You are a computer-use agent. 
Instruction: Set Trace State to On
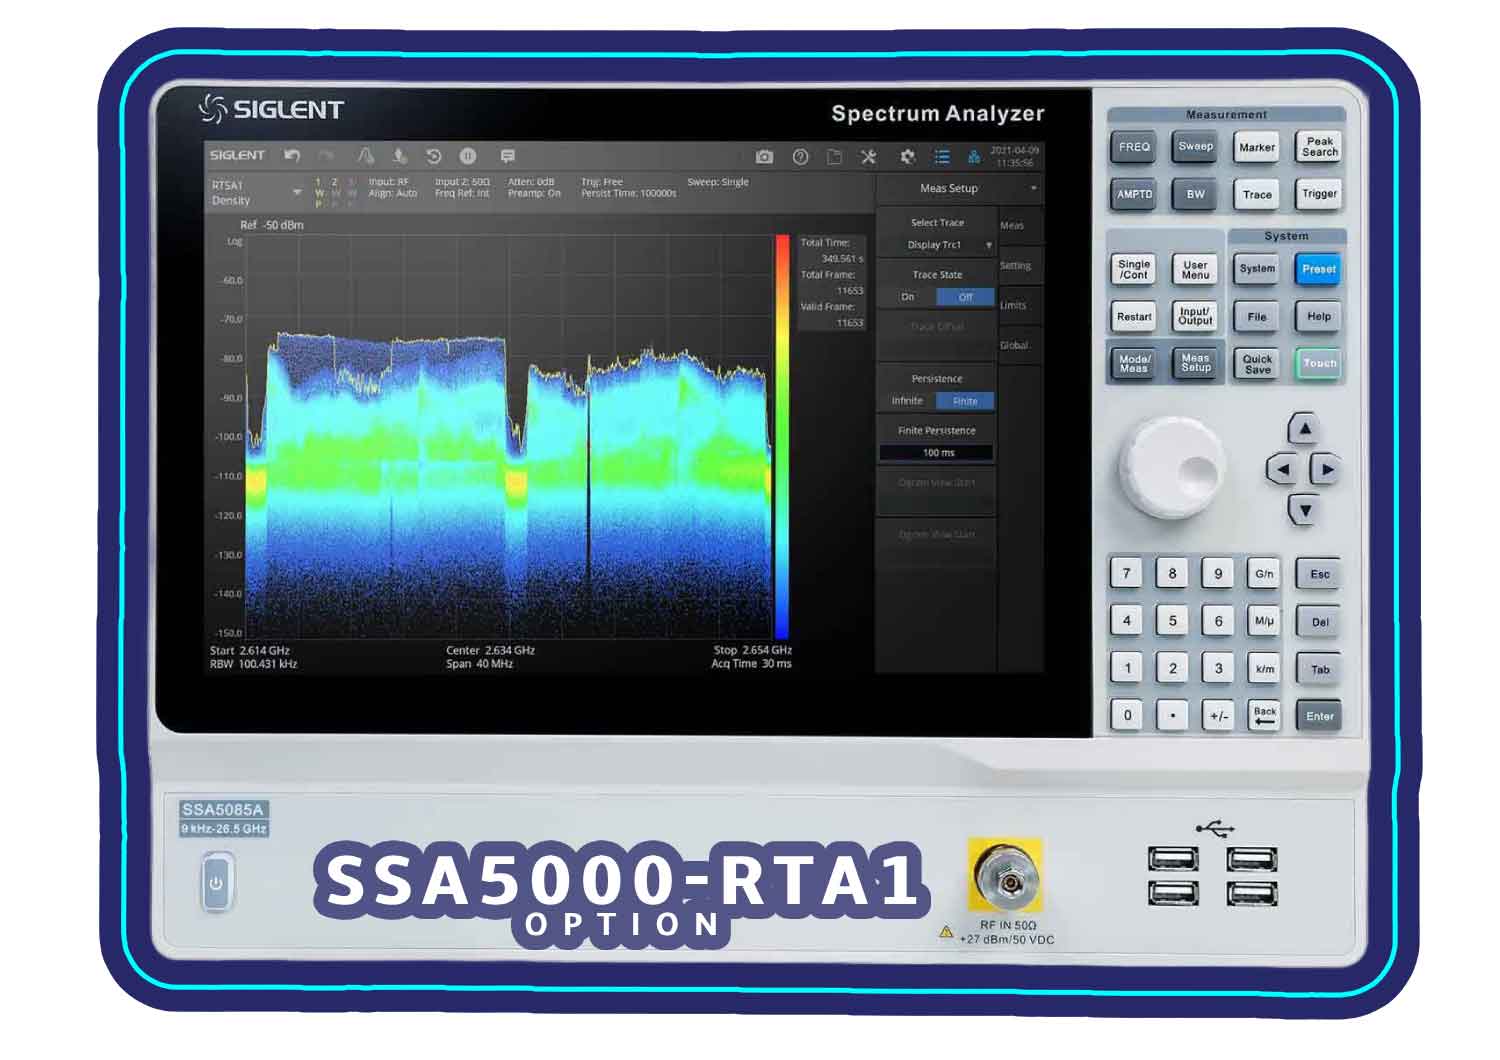[x=908, y=297]
